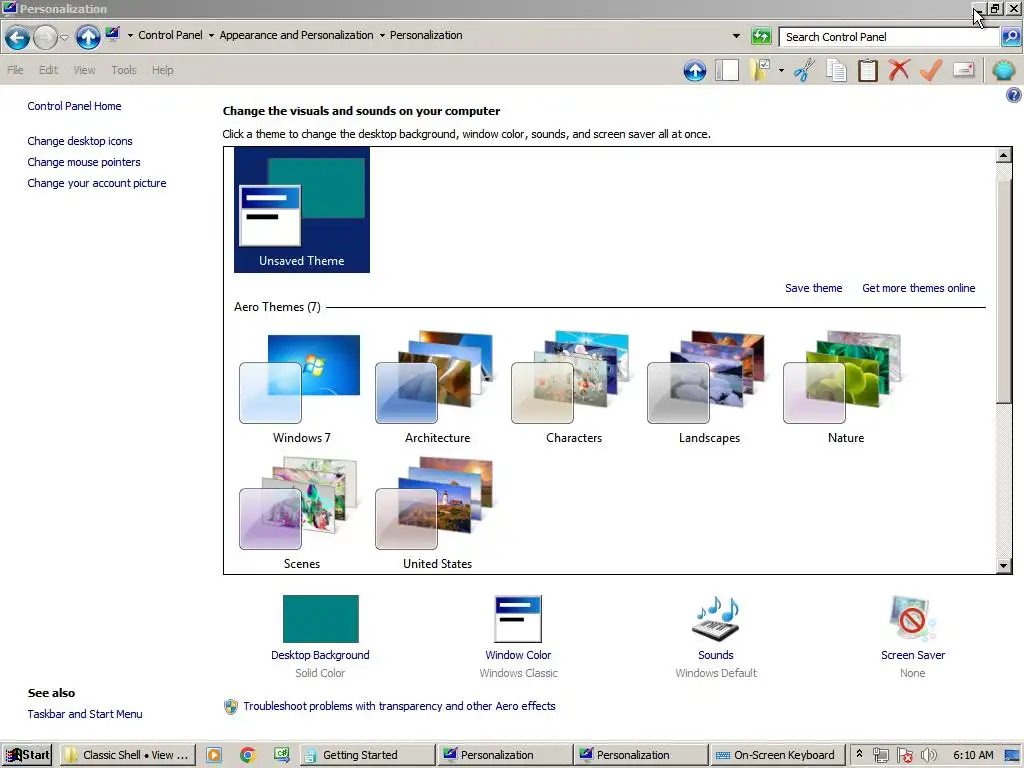Open the Edit menu

tap(48, 70)
